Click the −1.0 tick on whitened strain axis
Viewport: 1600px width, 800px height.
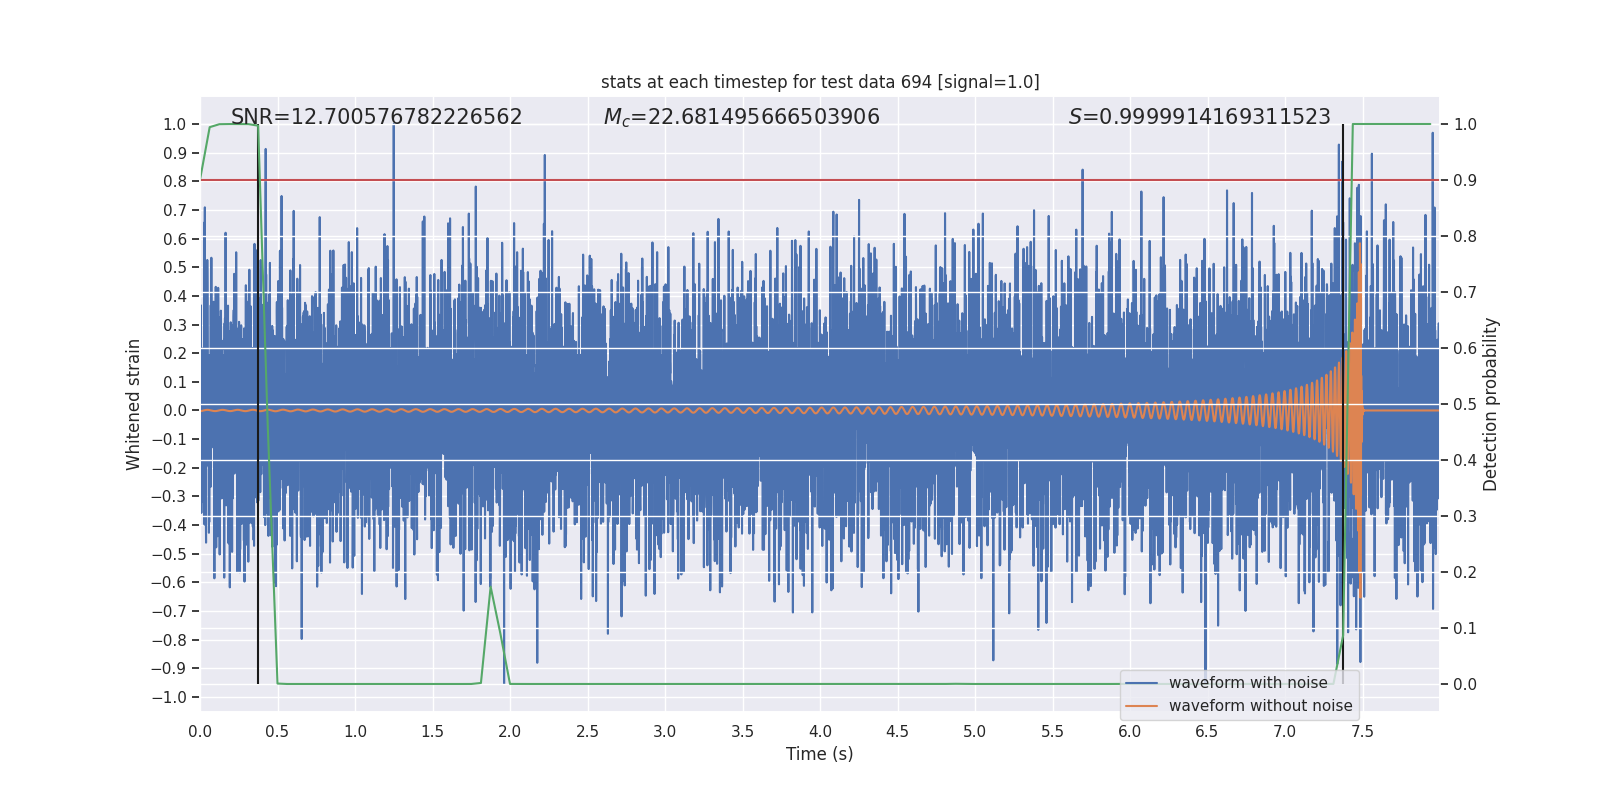point(174,698)
